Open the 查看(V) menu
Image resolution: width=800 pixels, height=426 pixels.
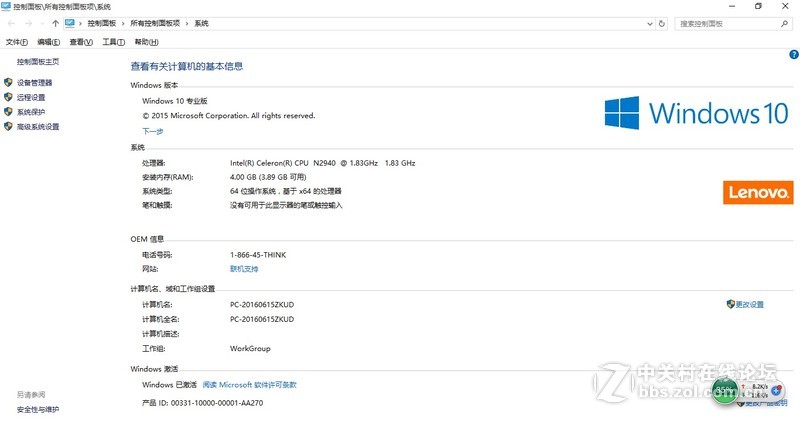click(x=81, y=42)
